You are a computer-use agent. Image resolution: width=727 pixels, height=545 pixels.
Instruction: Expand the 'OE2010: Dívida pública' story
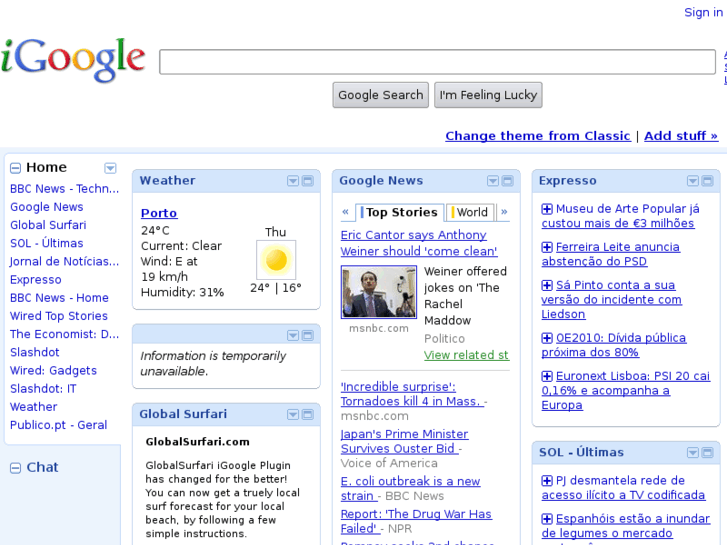click(547, 338)
